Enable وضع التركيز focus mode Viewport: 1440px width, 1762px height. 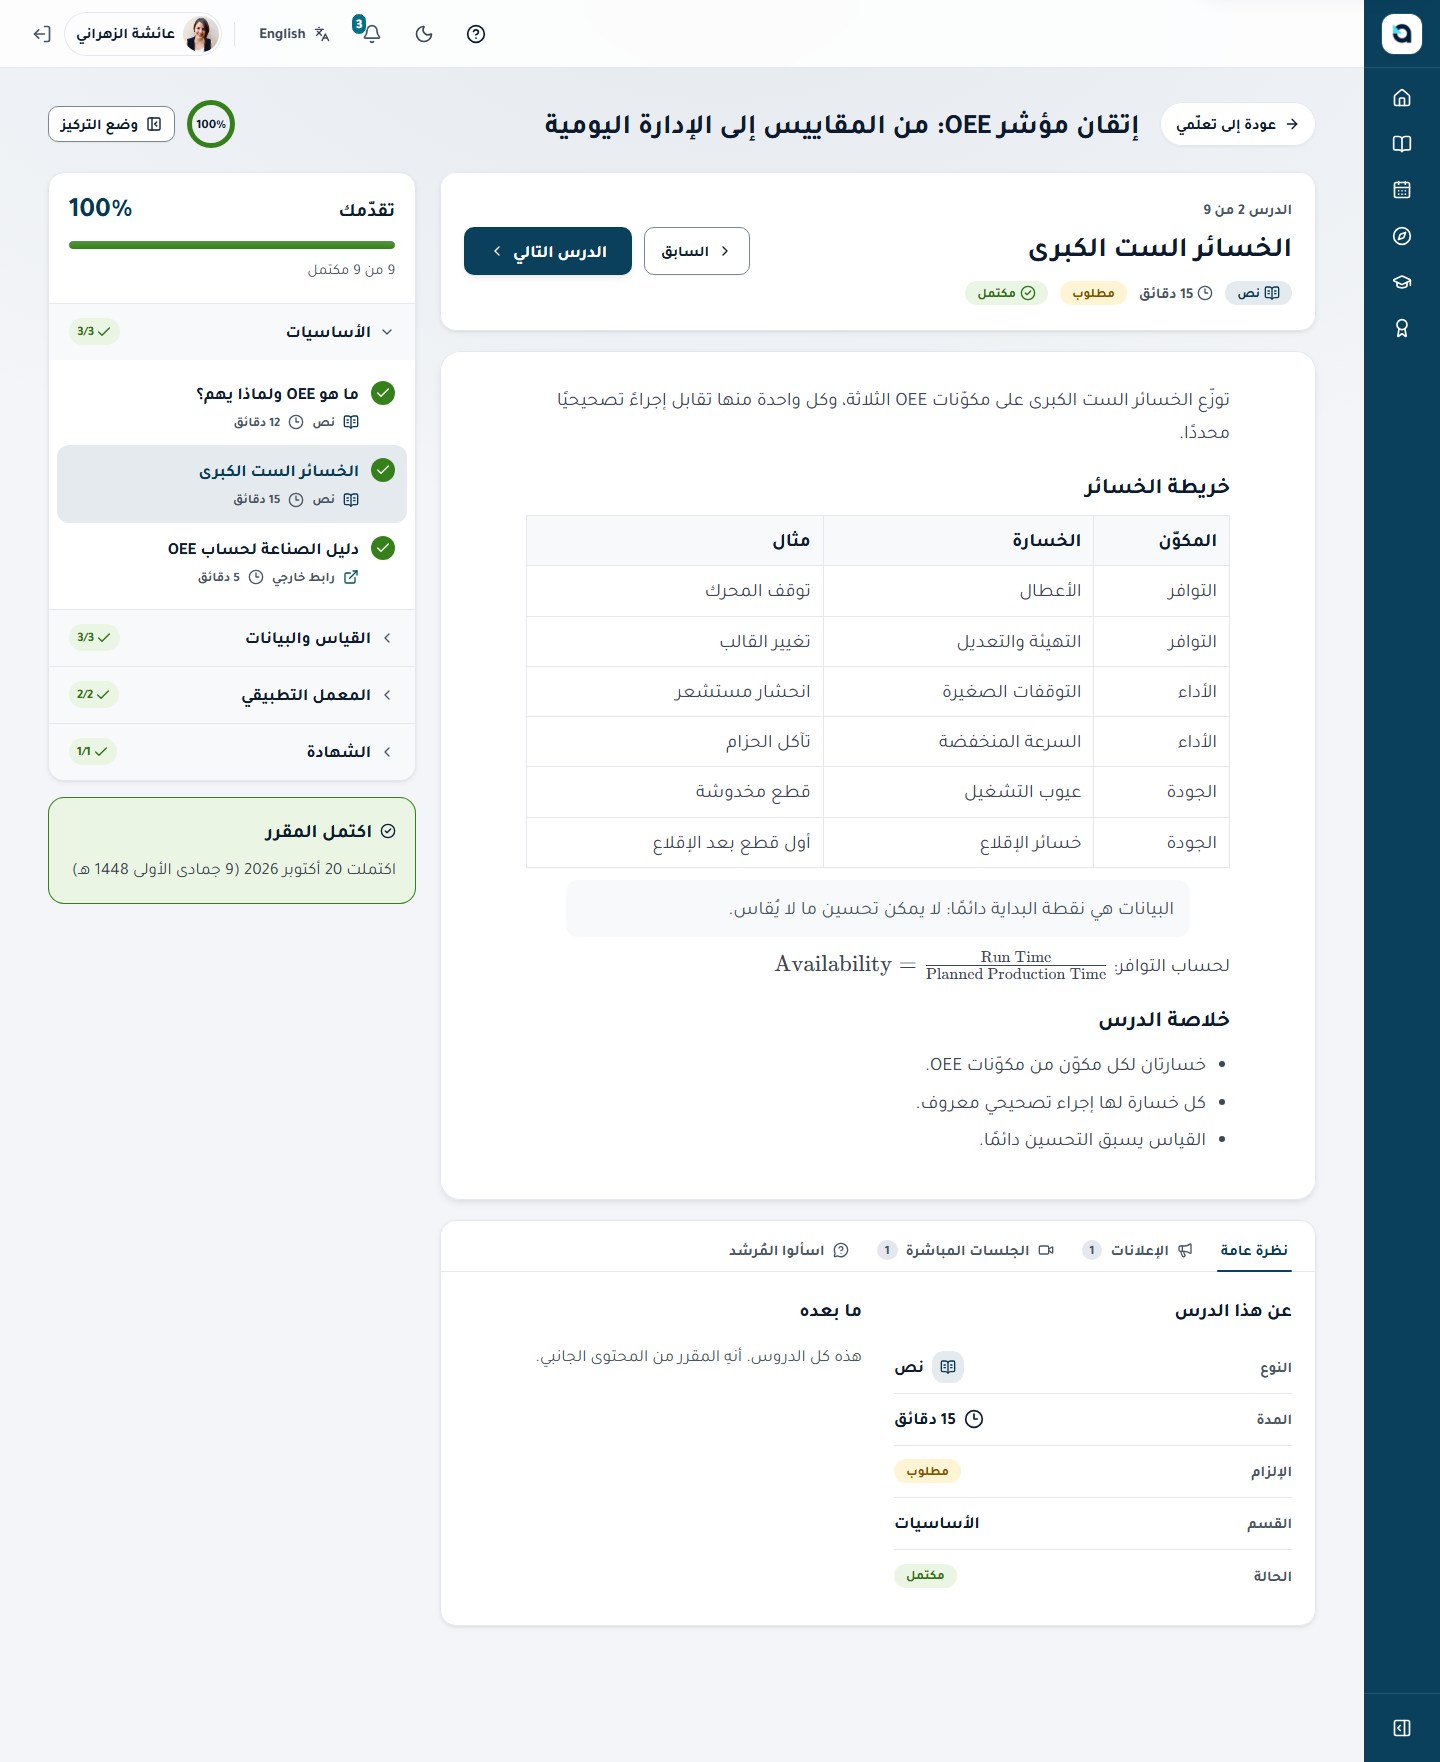[x=111, y=124]
